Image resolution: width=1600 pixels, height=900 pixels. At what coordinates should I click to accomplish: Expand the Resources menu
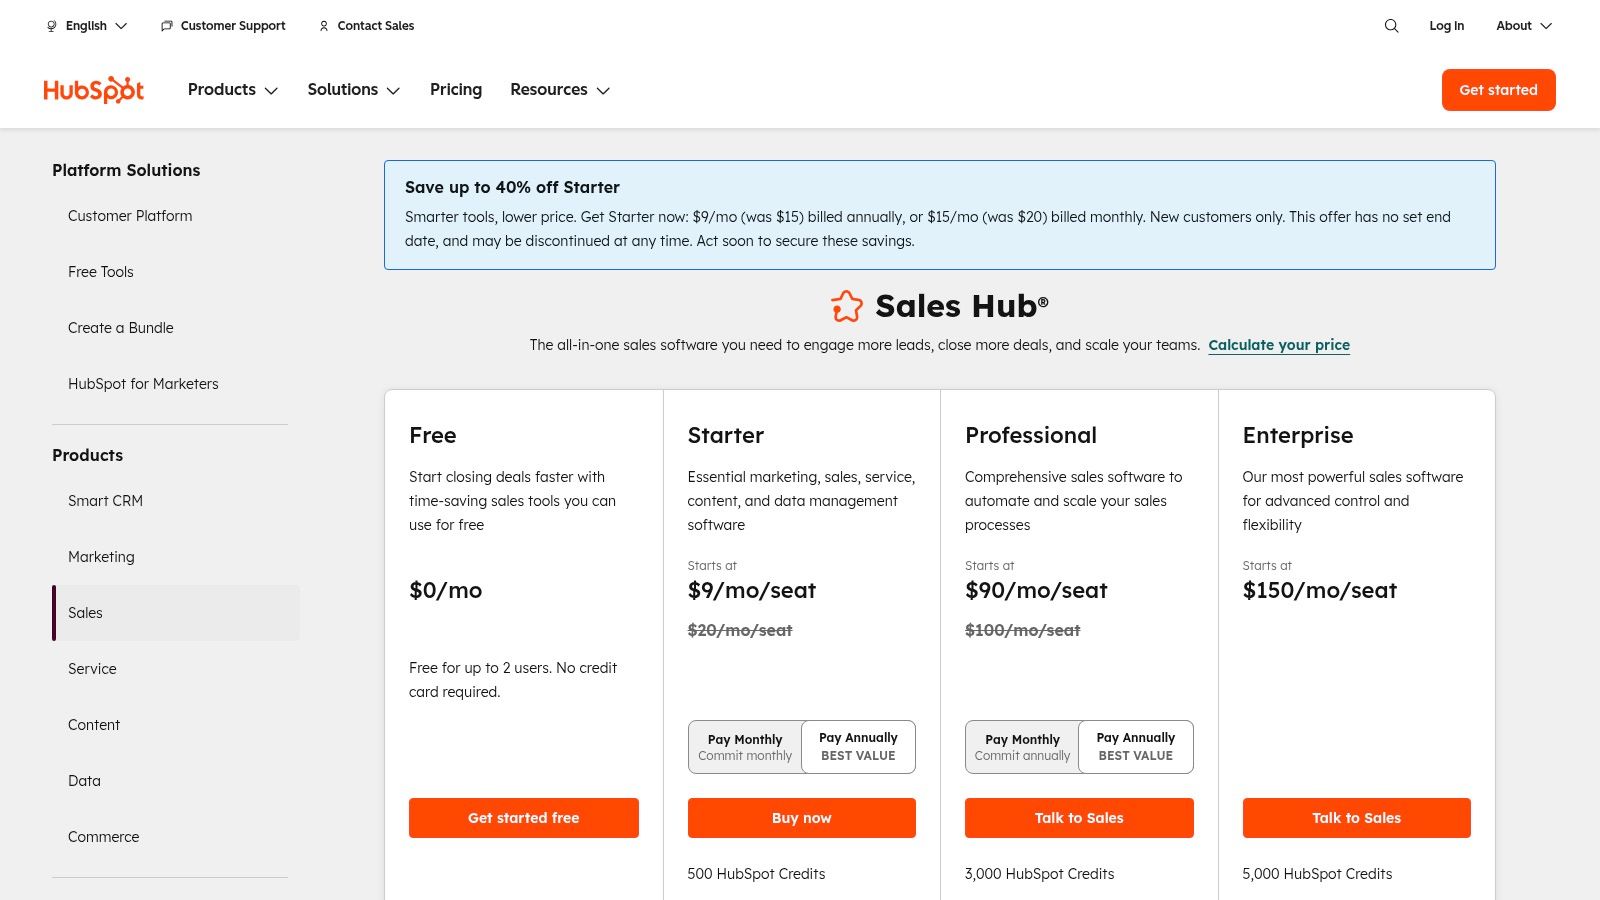coord(559,89)
